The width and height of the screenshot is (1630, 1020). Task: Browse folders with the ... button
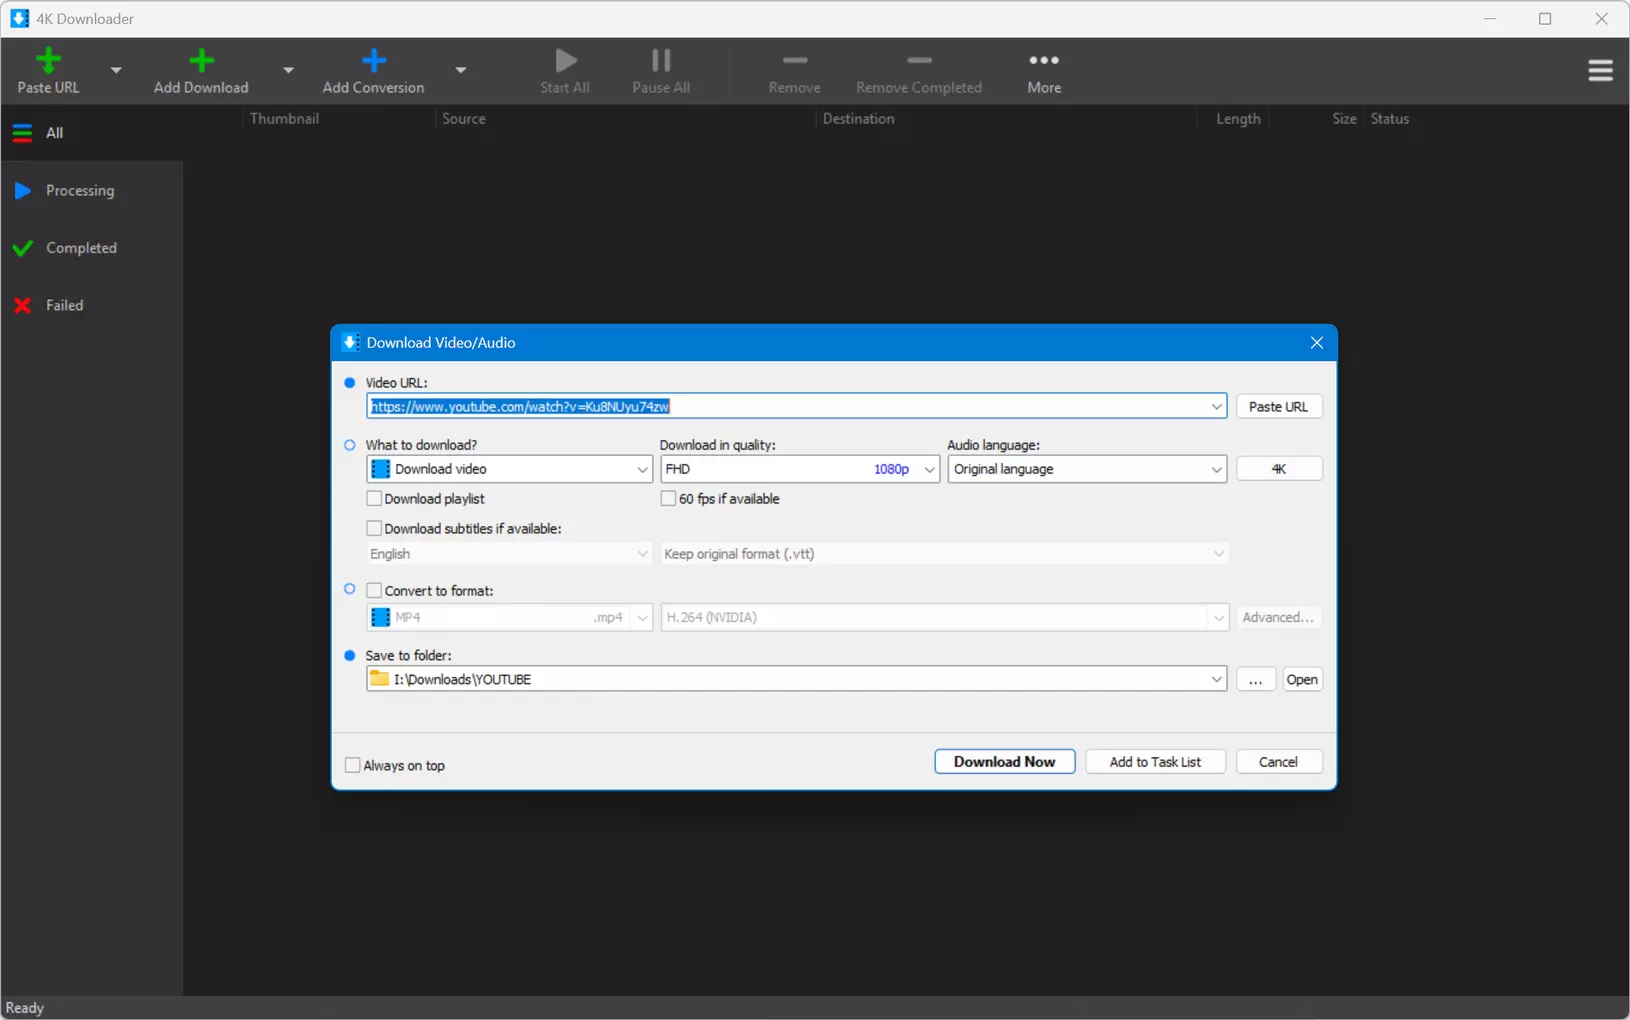[1256, 680]
